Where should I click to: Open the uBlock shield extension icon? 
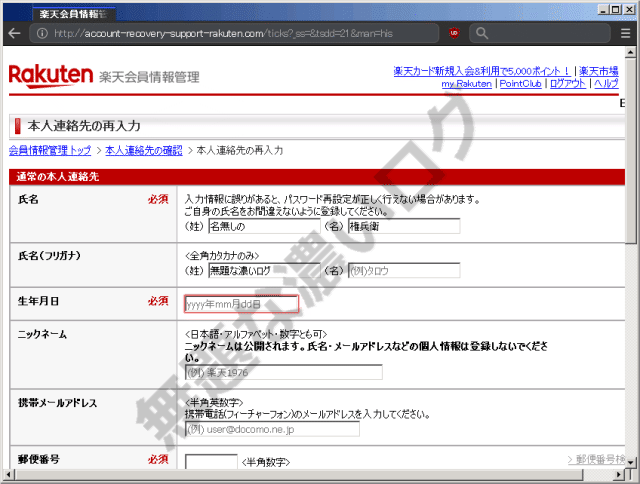454,33
